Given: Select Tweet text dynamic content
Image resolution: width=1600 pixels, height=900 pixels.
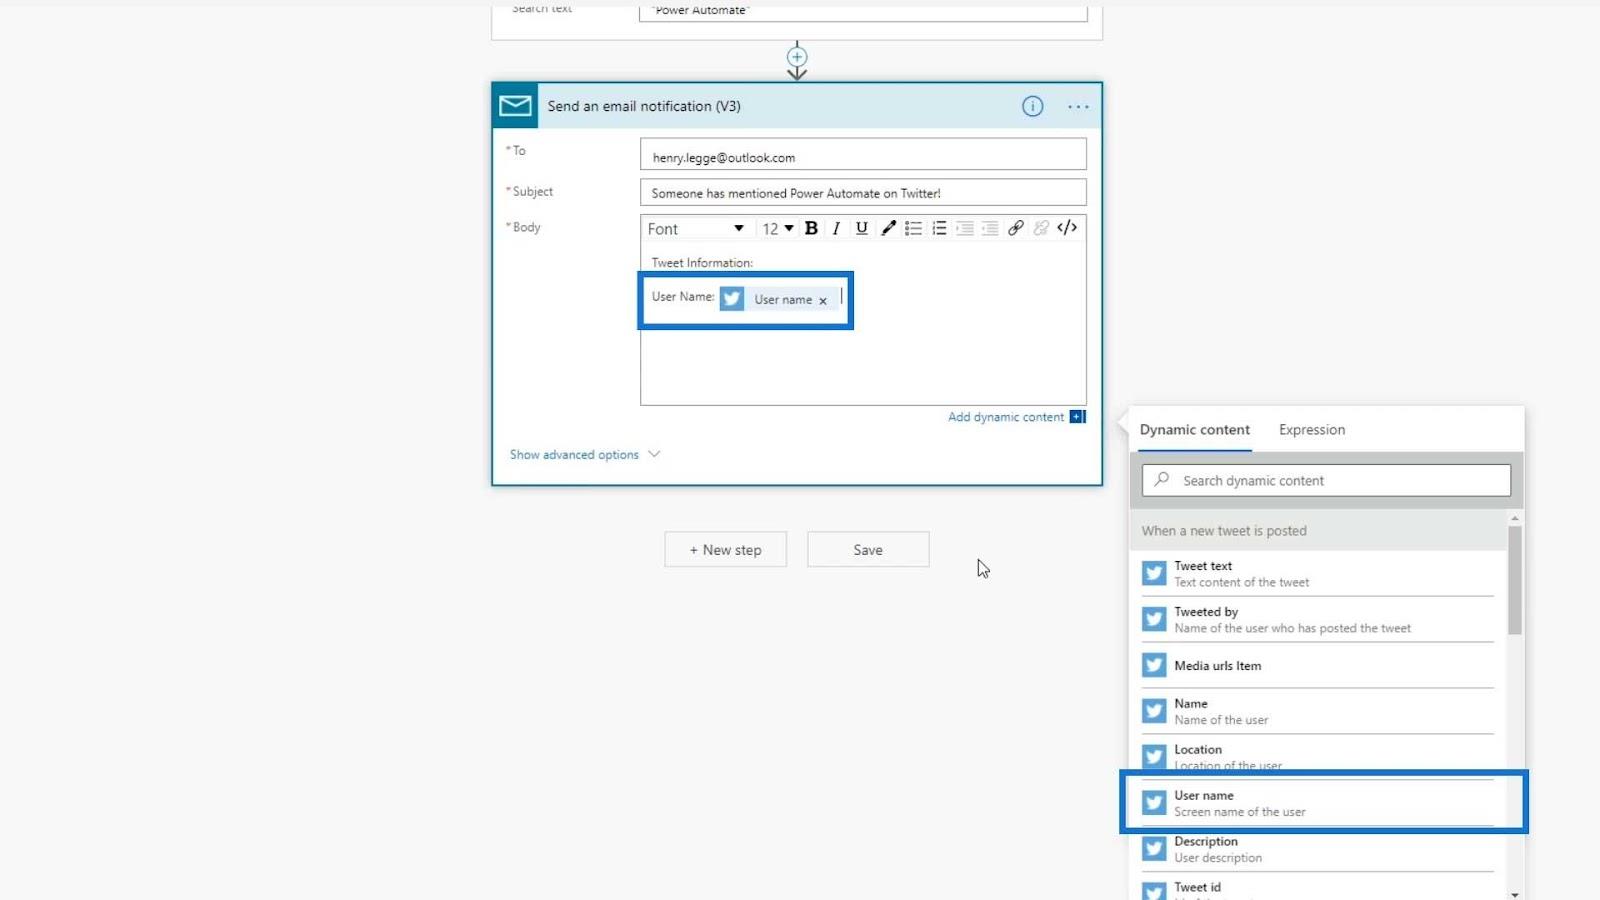Looking at the screenshot, I should pos(1318,574).
